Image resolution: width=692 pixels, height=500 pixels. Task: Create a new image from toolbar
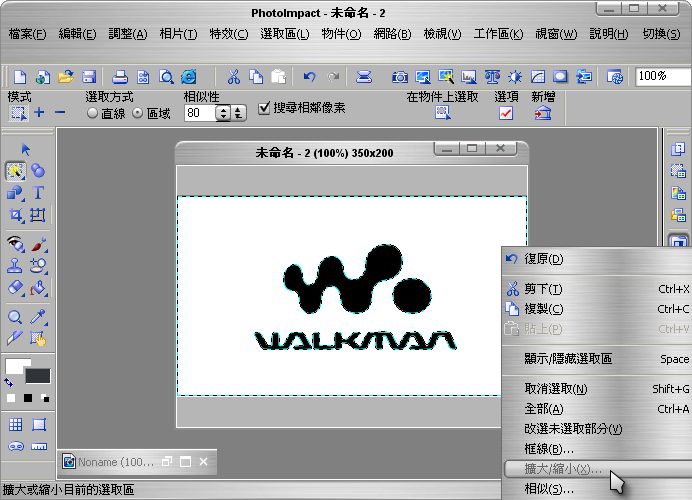pos(20,77)
